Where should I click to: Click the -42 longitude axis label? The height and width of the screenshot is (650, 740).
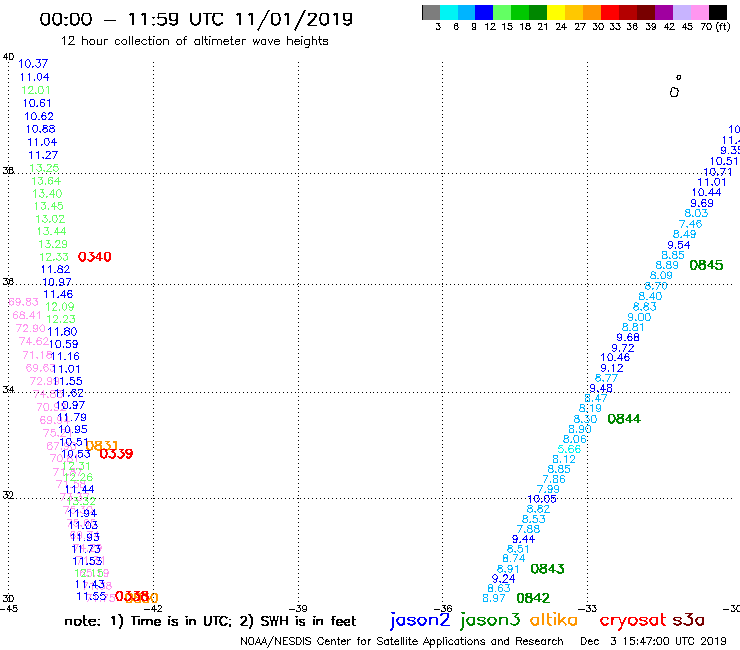coord(153,609)
